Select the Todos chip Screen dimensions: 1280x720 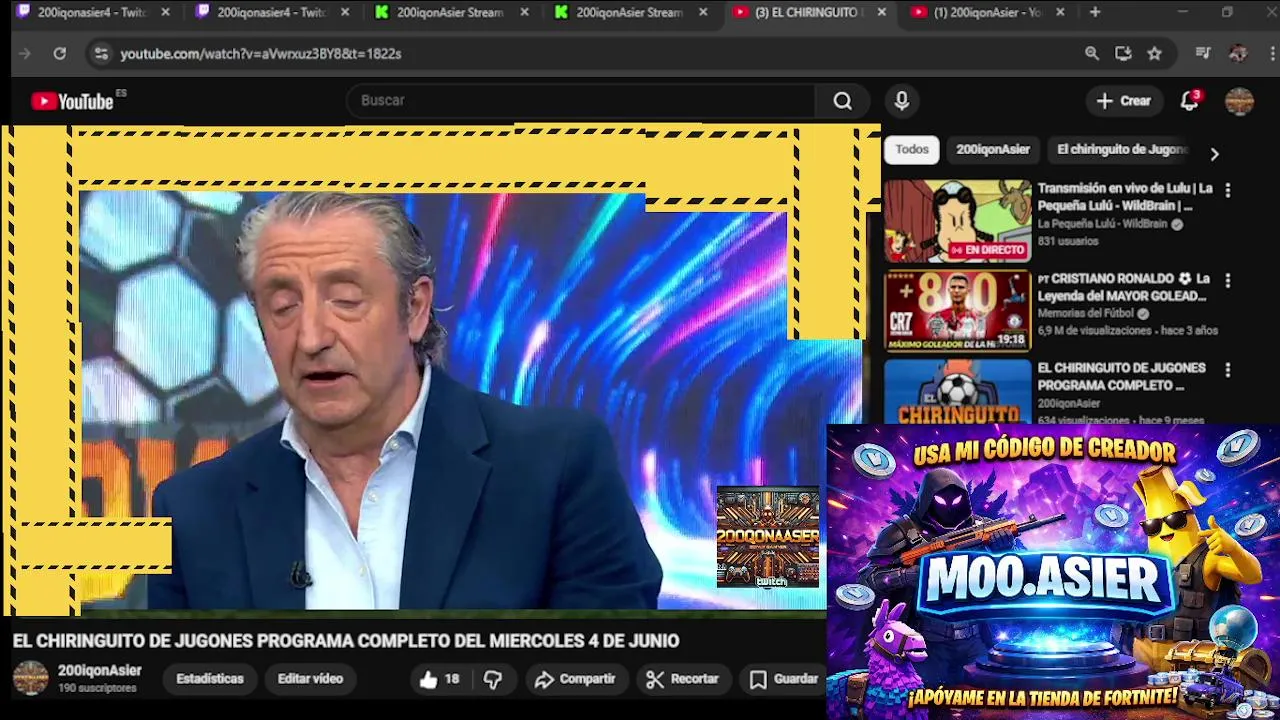click(912, 149)
